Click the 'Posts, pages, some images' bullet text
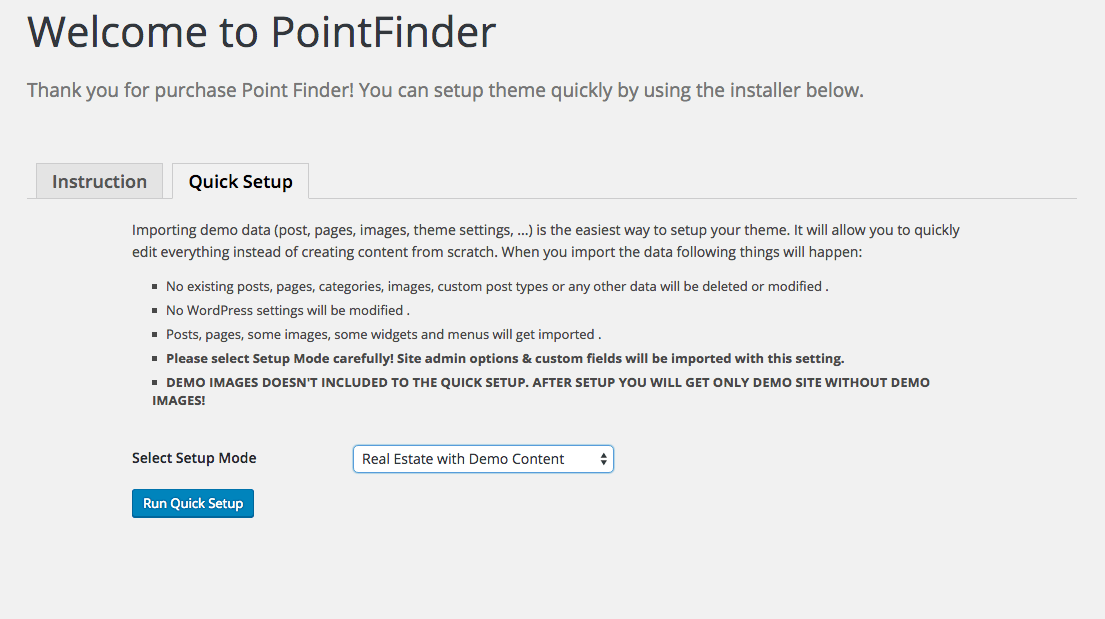Viewport: 1105px width, 619px height. (x=383, y=334)
